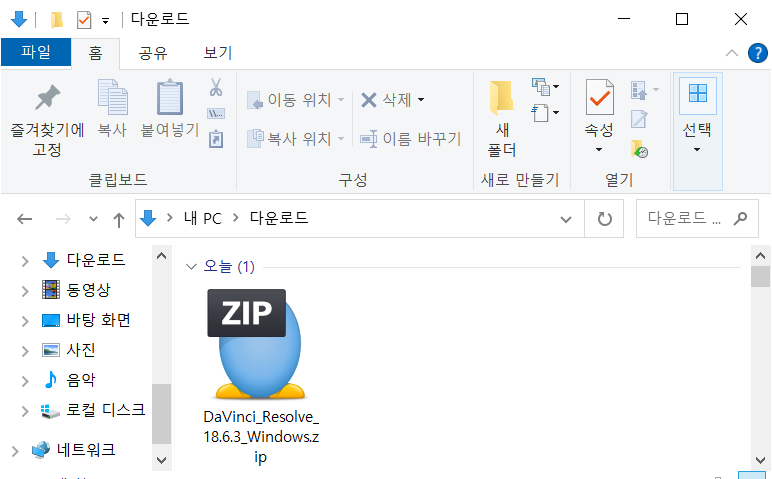The width and height of the screenshot is (772, 479).
Task: Open the address bar history dropdown
Action: click(566, 219)
